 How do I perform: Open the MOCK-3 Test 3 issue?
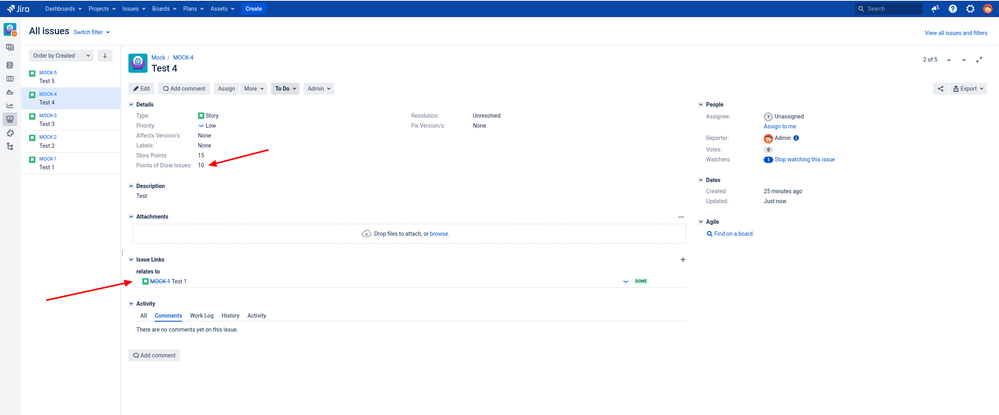(70, 120)
